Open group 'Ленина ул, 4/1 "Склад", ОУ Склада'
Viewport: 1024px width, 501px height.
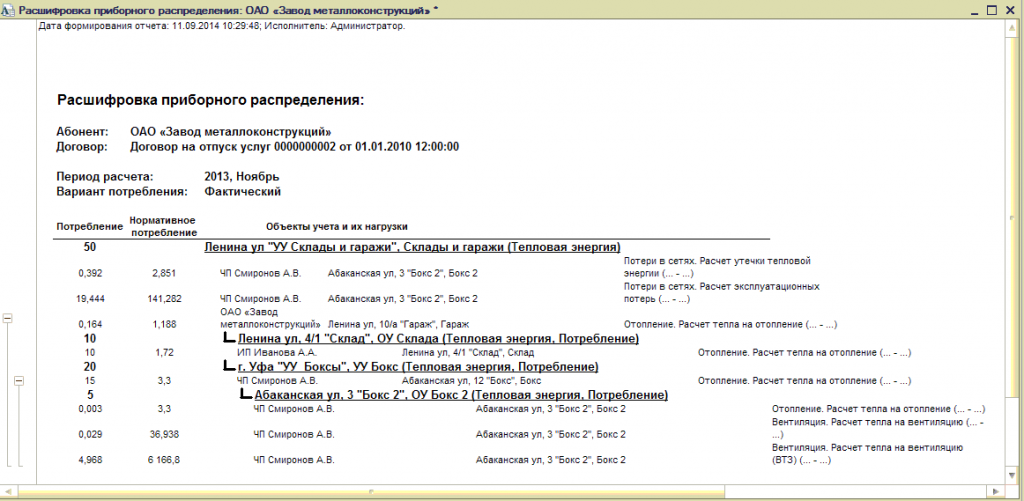(438, 338)
